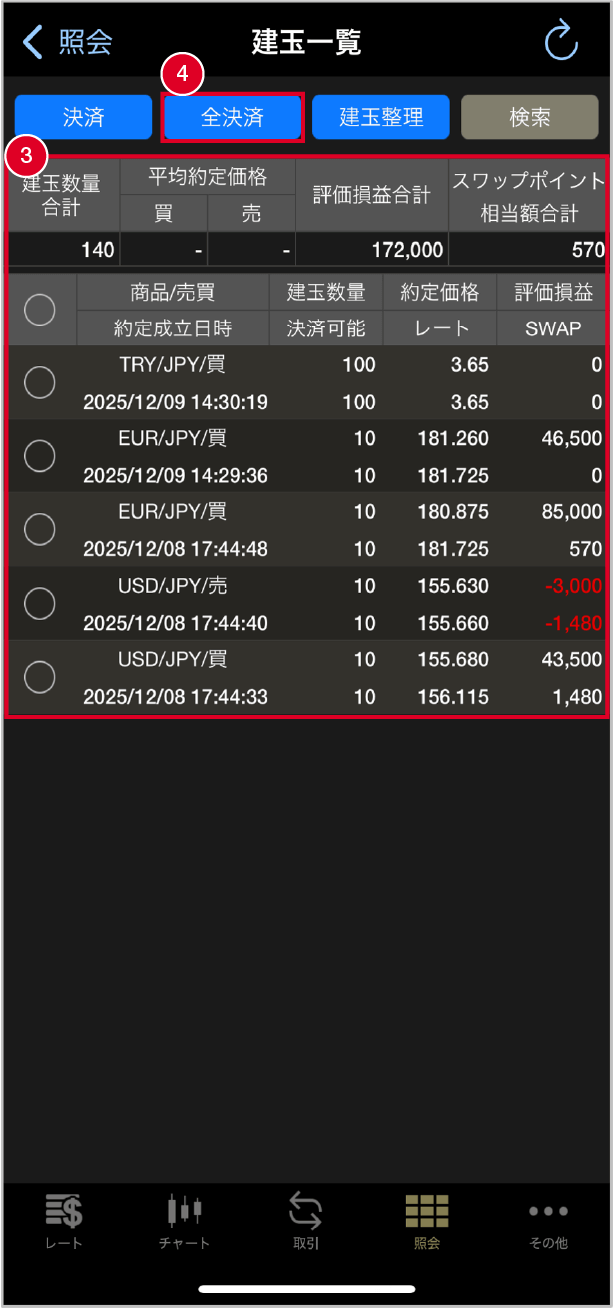
Task: Select the EUR/JPY 180.875 position radio
Action: coord(40,529)
